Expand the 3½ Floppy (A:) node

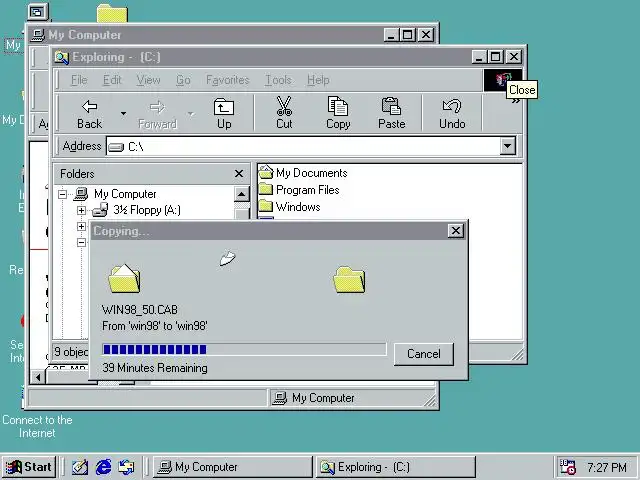(x=81, y=210)
